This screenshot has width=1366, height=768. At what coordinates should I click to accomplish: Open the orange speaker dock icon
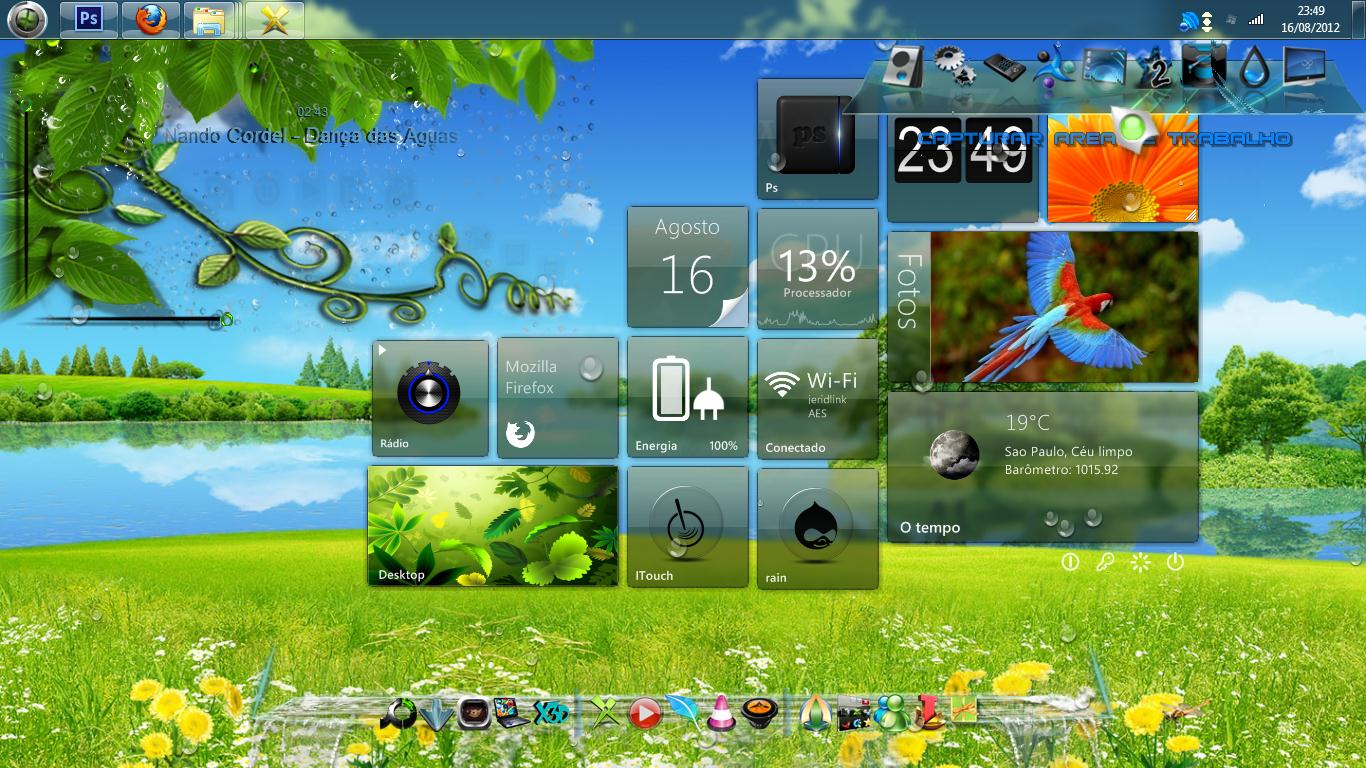click(759, 712)
